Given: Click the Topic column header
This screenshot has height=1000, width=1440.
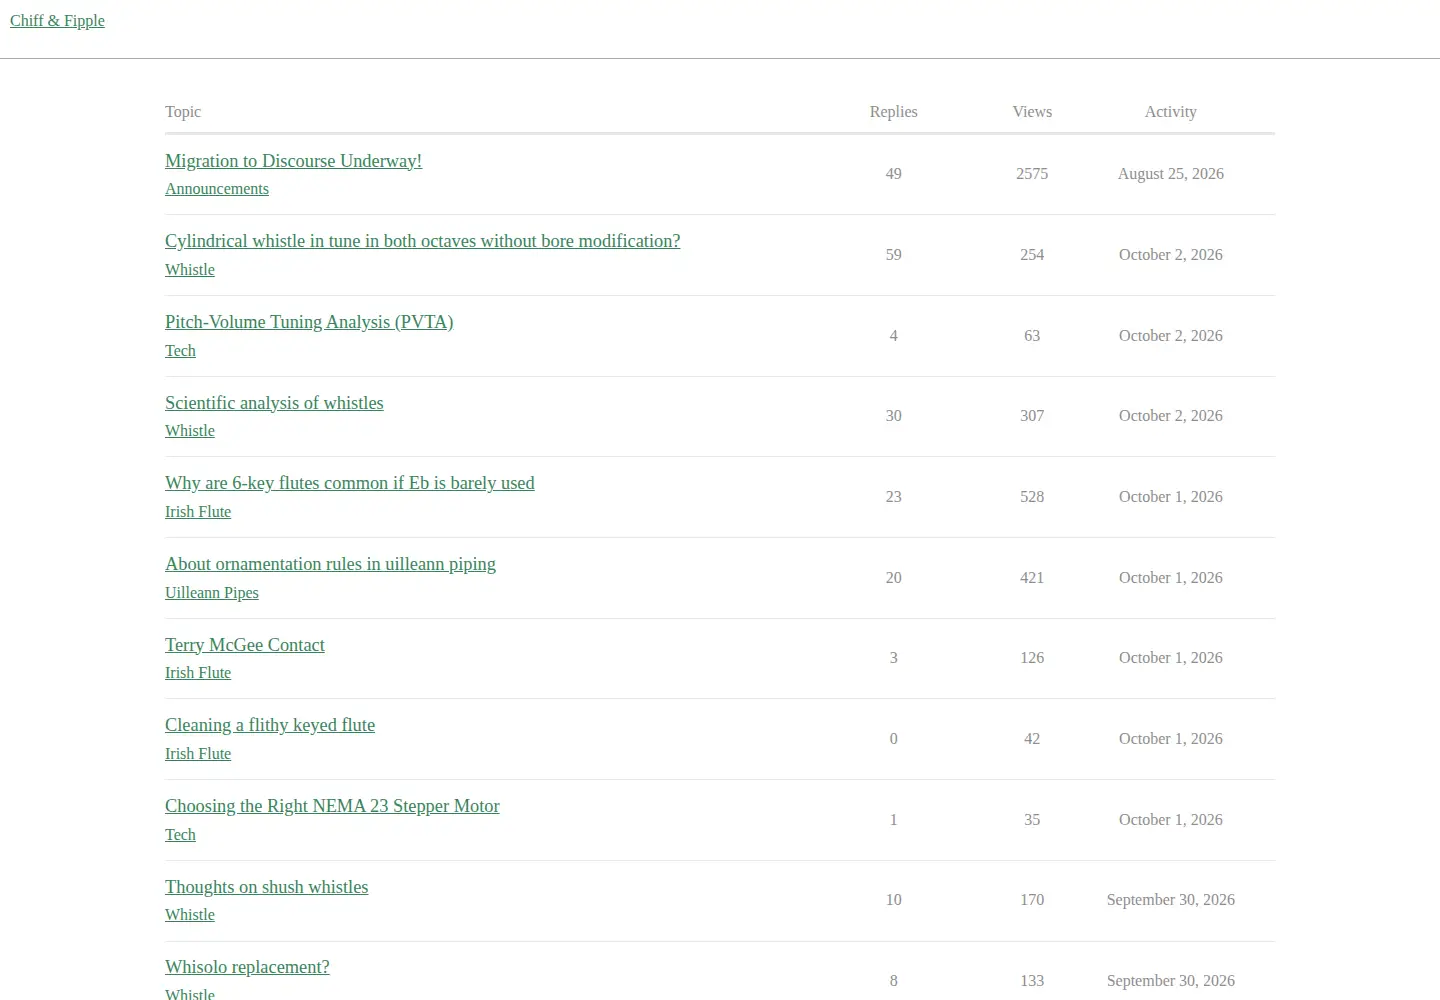Looking at the screenshot, I should (183, 112).
